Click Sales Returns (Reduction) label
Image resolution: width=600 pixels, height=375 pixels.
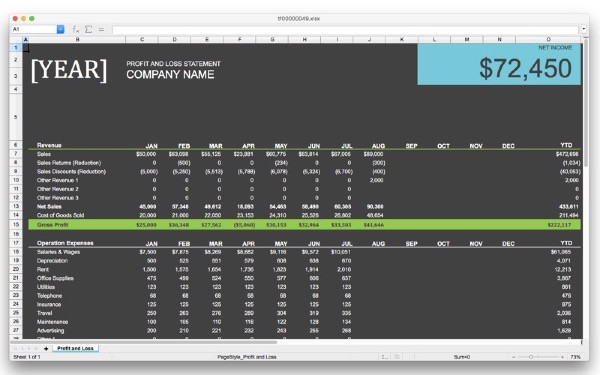pyautogui.click(x=69, y=163)
